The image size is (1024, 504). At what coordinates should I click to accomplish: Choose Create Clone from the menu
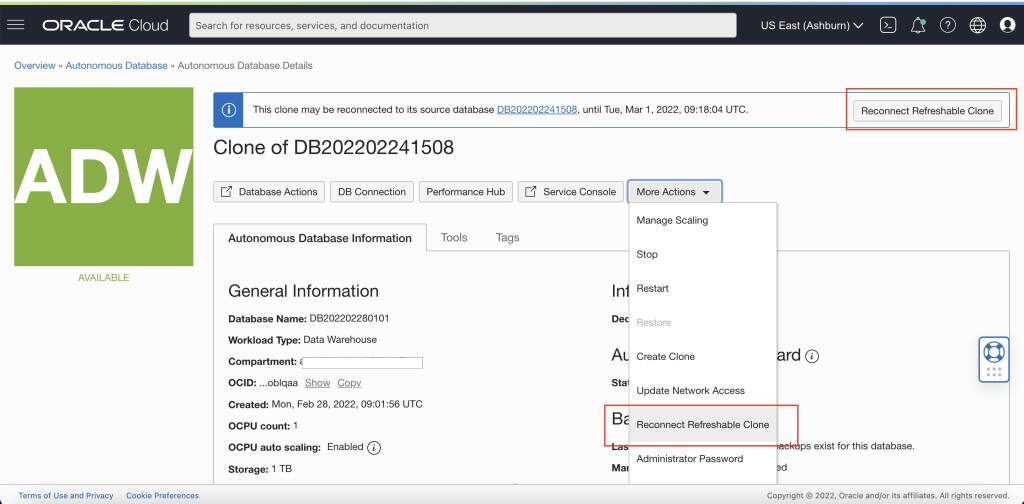coord(703,356)
